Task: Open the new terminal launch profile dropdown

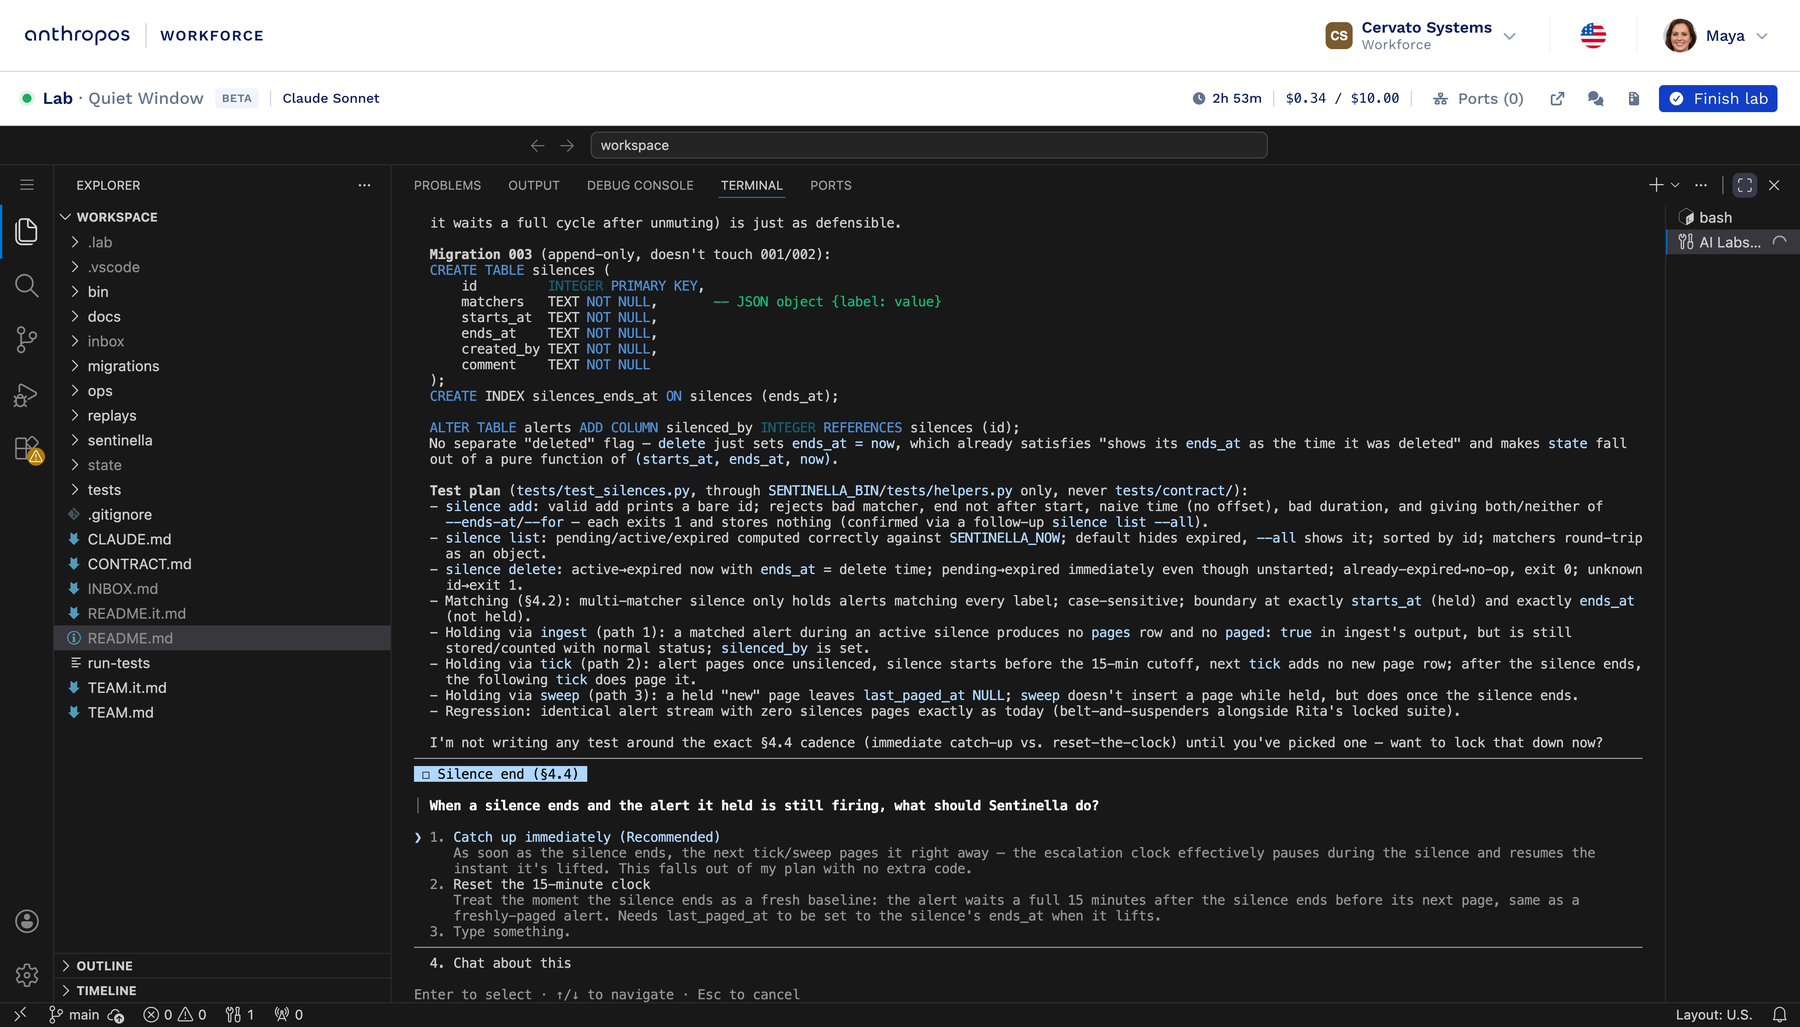Action: (x=1676, y=185)
